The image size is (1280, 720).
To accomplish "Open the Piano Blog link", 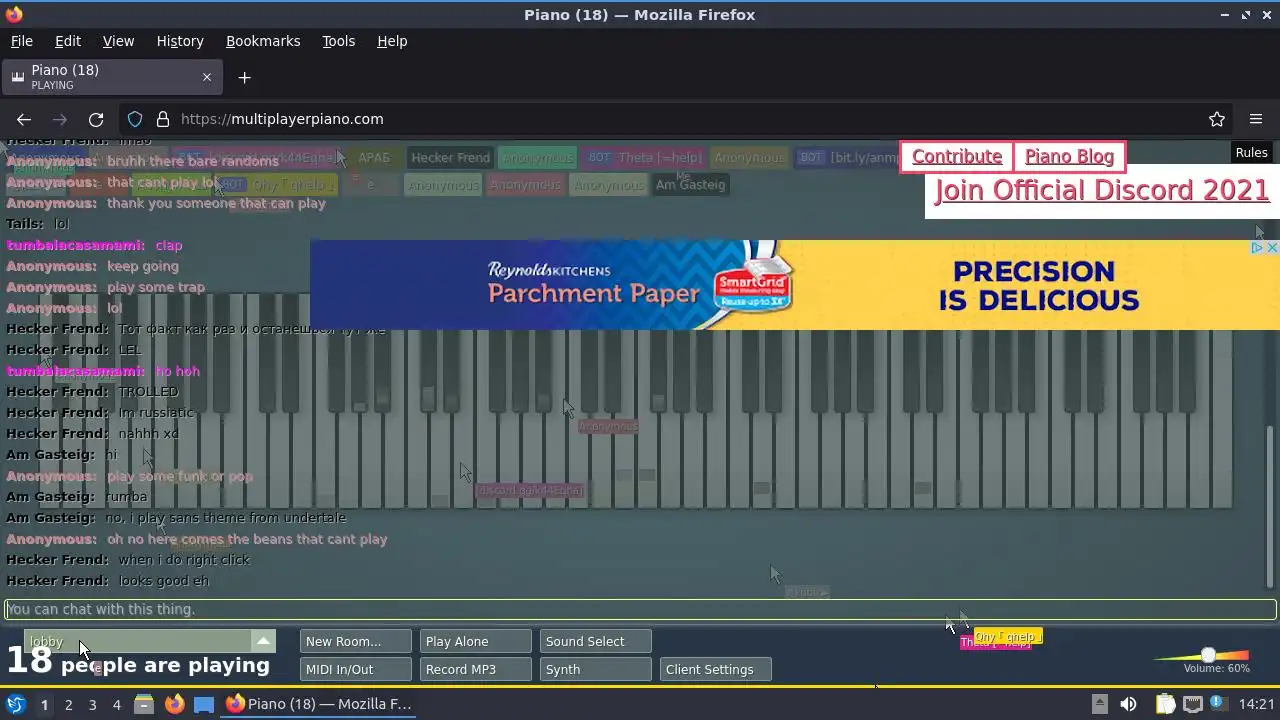I will point(1069,156).
